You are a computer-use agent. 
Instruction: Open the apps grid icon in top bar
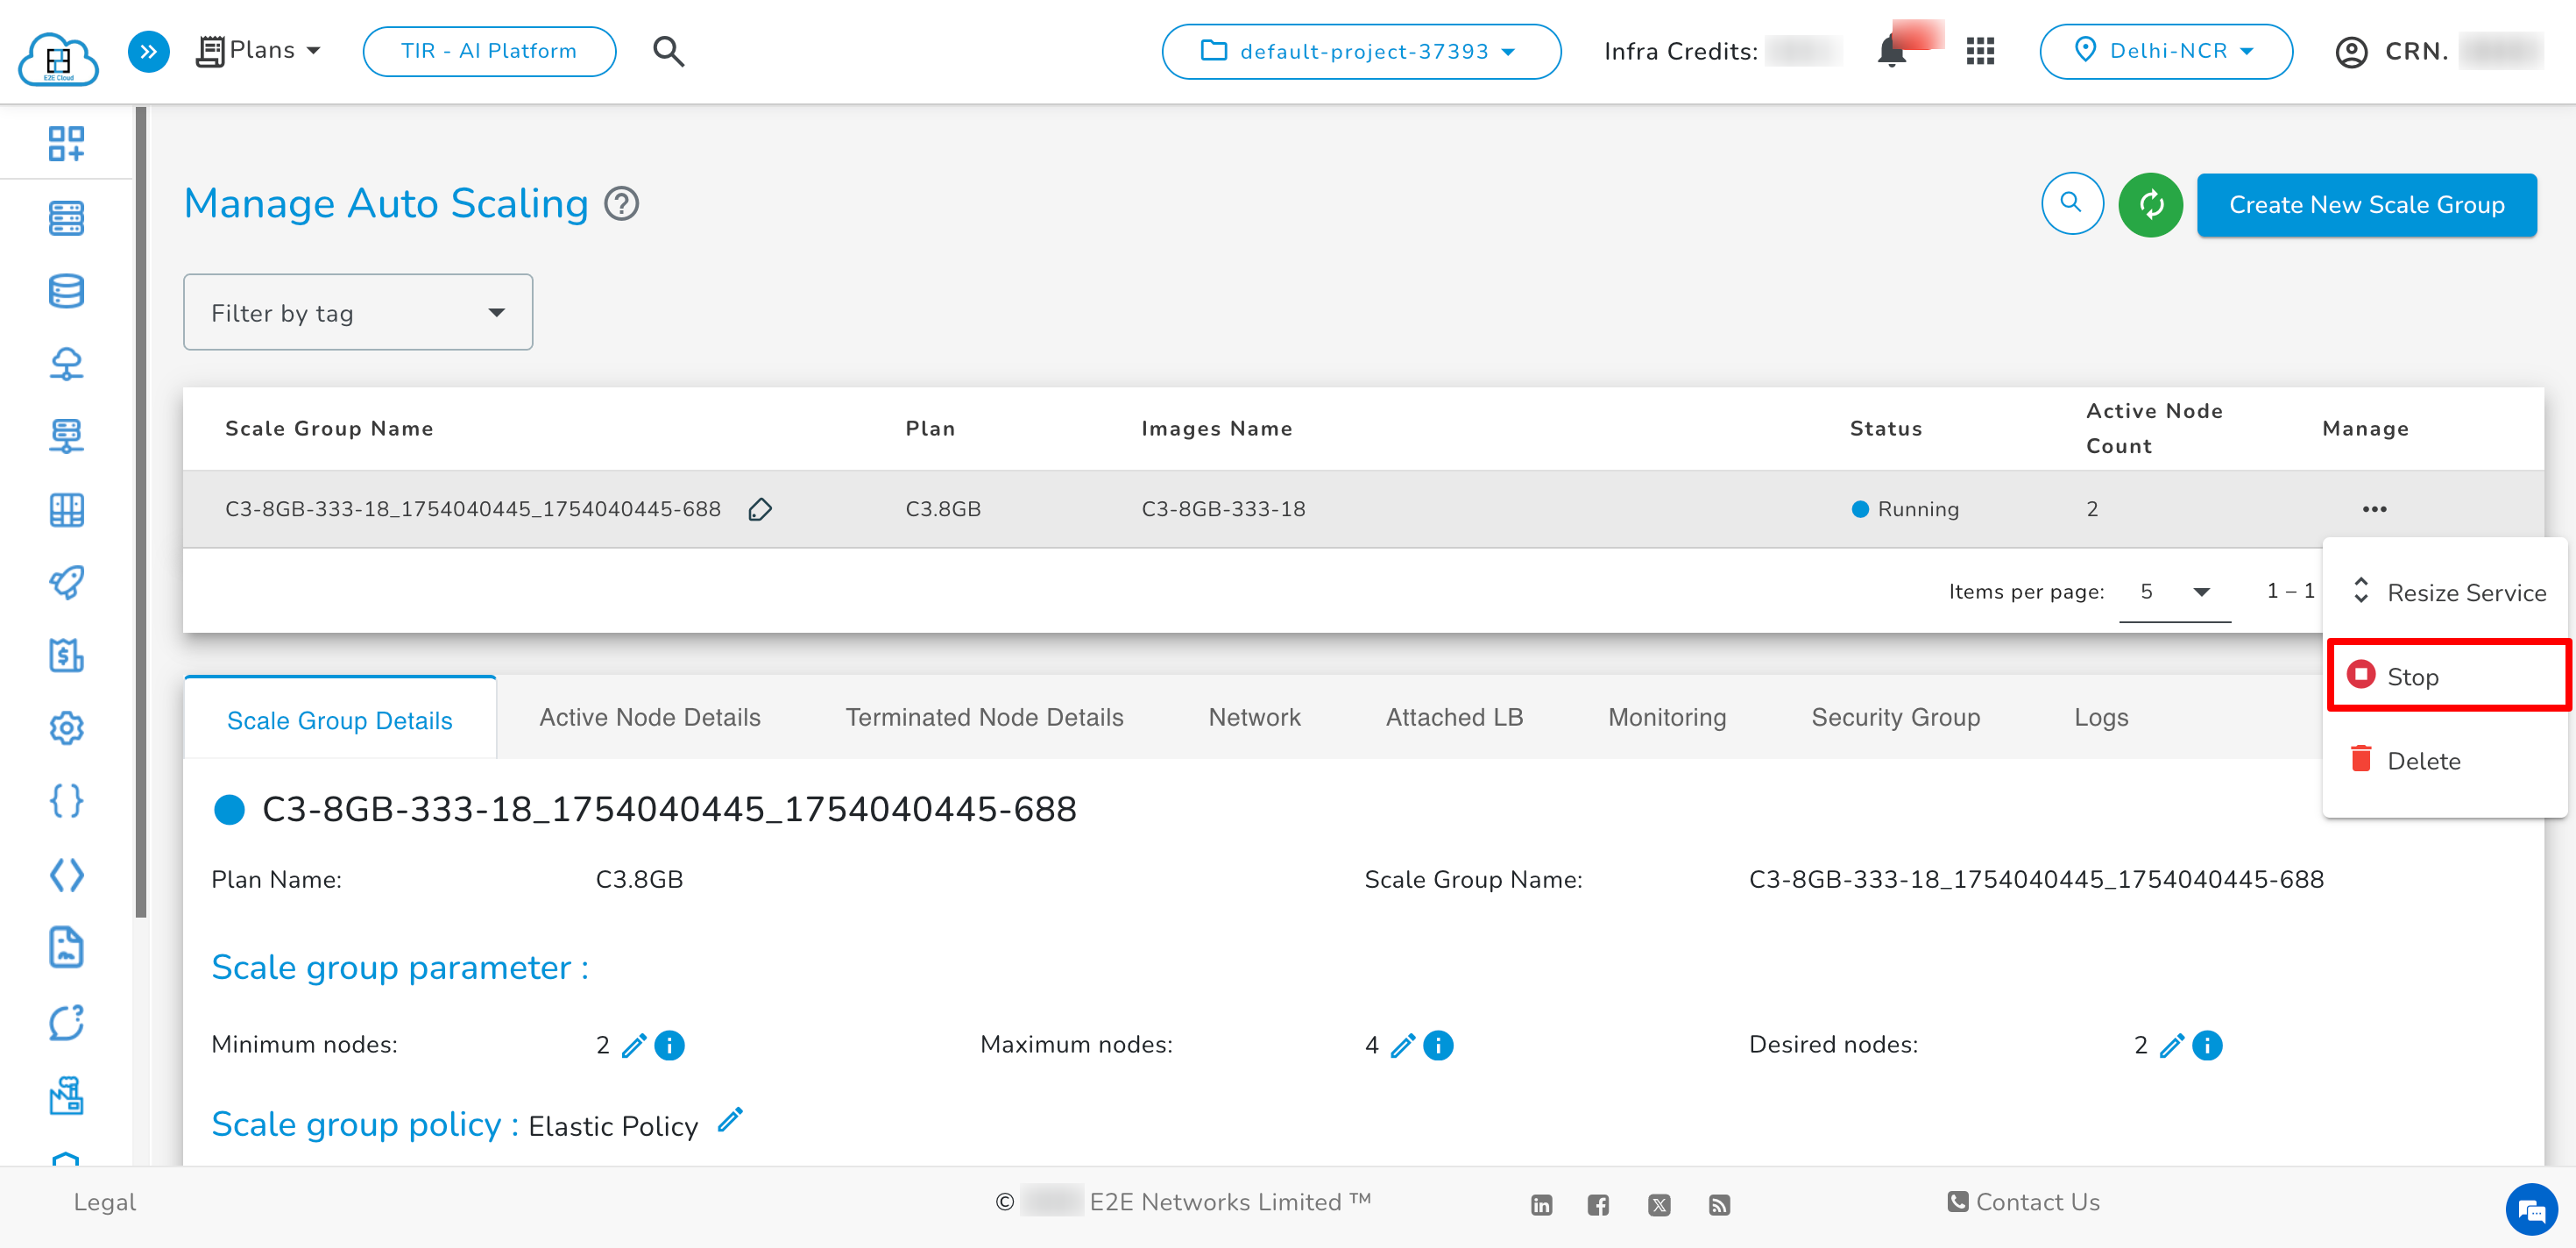[x=1980, y=51]
